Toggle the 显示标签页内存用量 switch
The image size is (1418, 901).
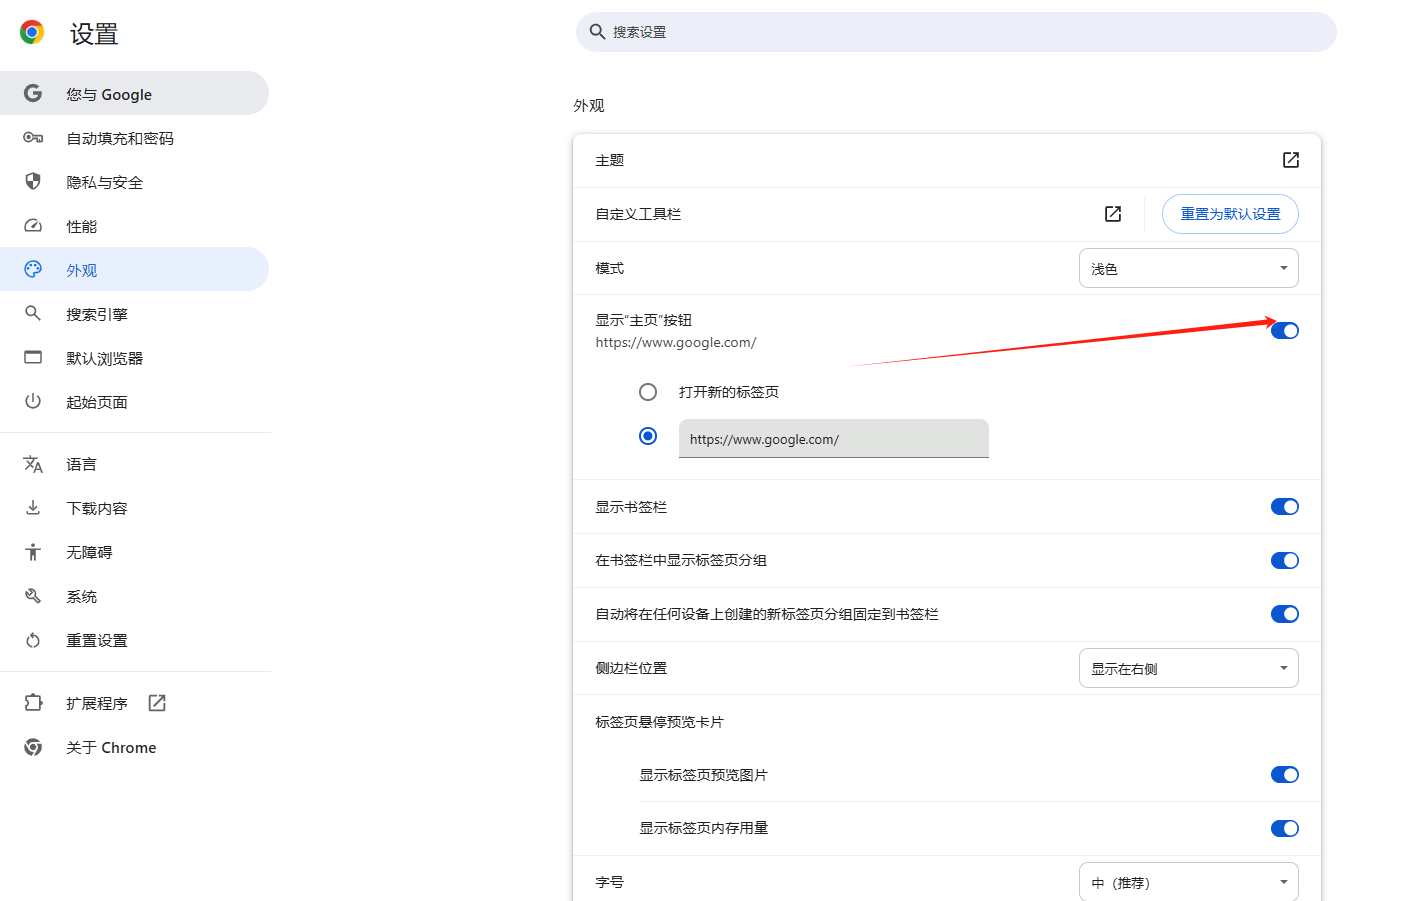pos(1285,828)
